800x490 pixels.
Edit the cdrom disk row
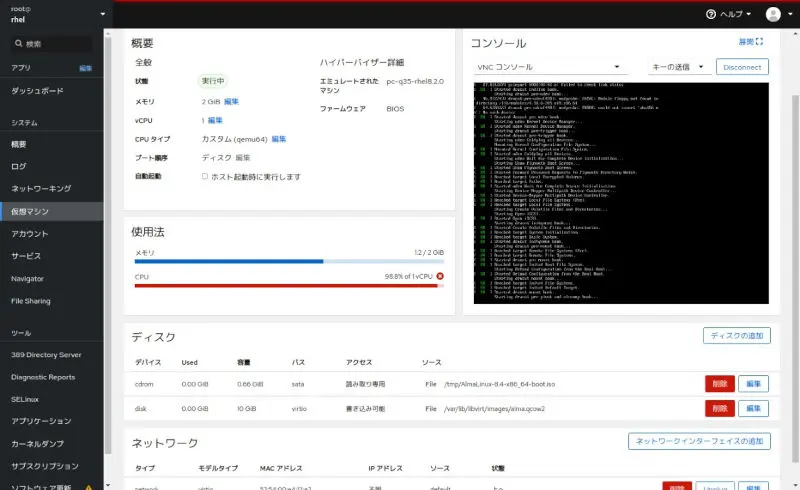point(753,384)
